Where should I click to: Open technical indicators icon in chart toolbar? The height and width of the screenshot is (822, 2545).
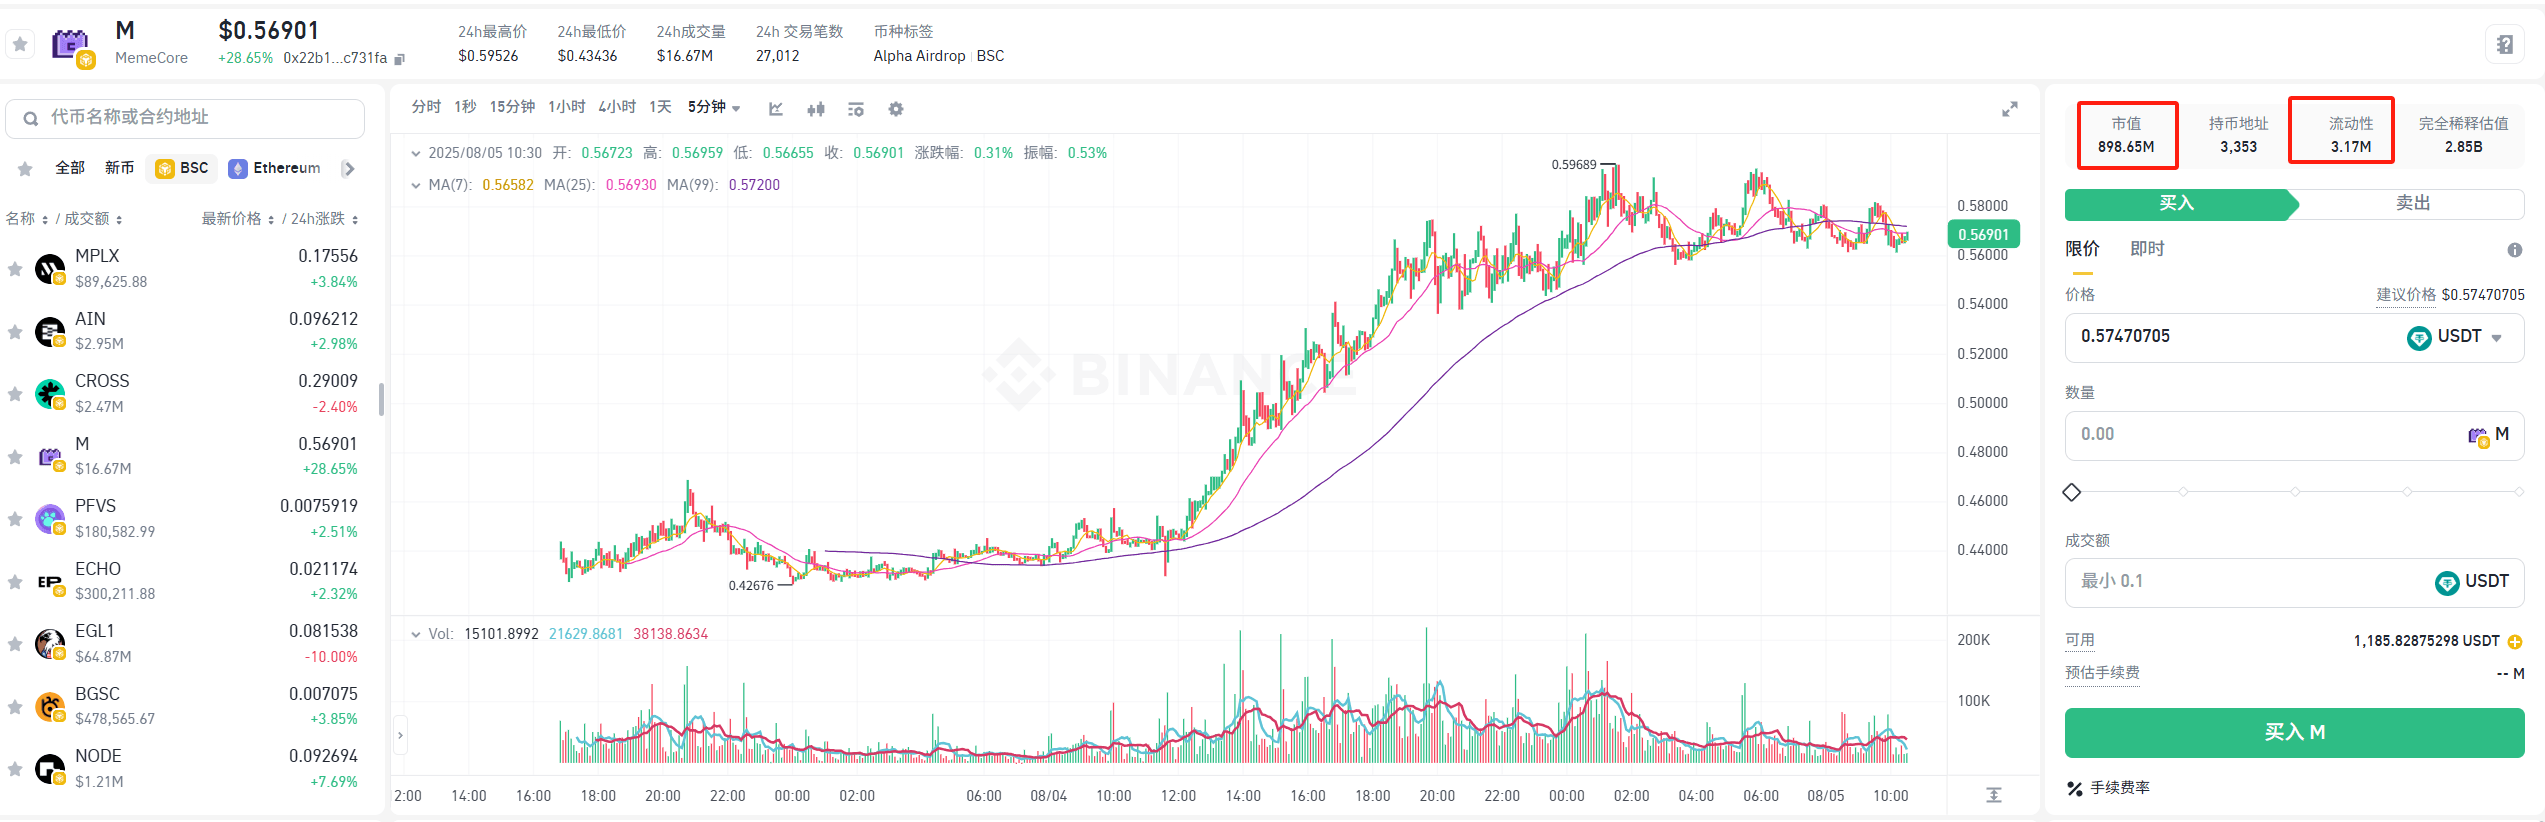pyautogui.click(x=776, y=109)
